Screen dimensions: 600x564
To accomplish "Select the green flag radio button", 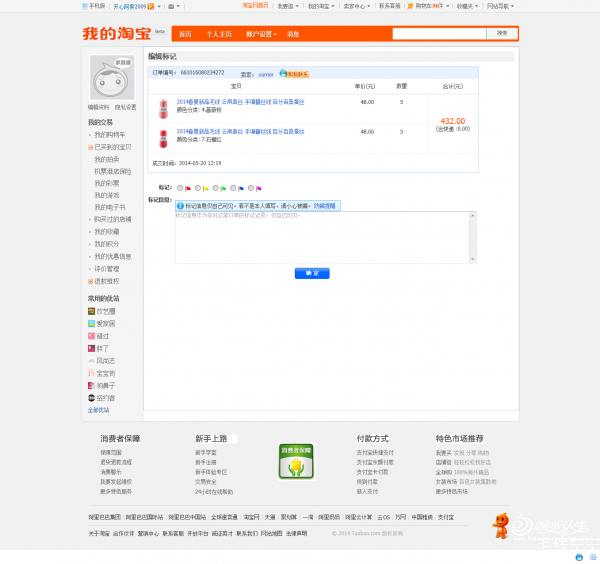I will point(215,188).
